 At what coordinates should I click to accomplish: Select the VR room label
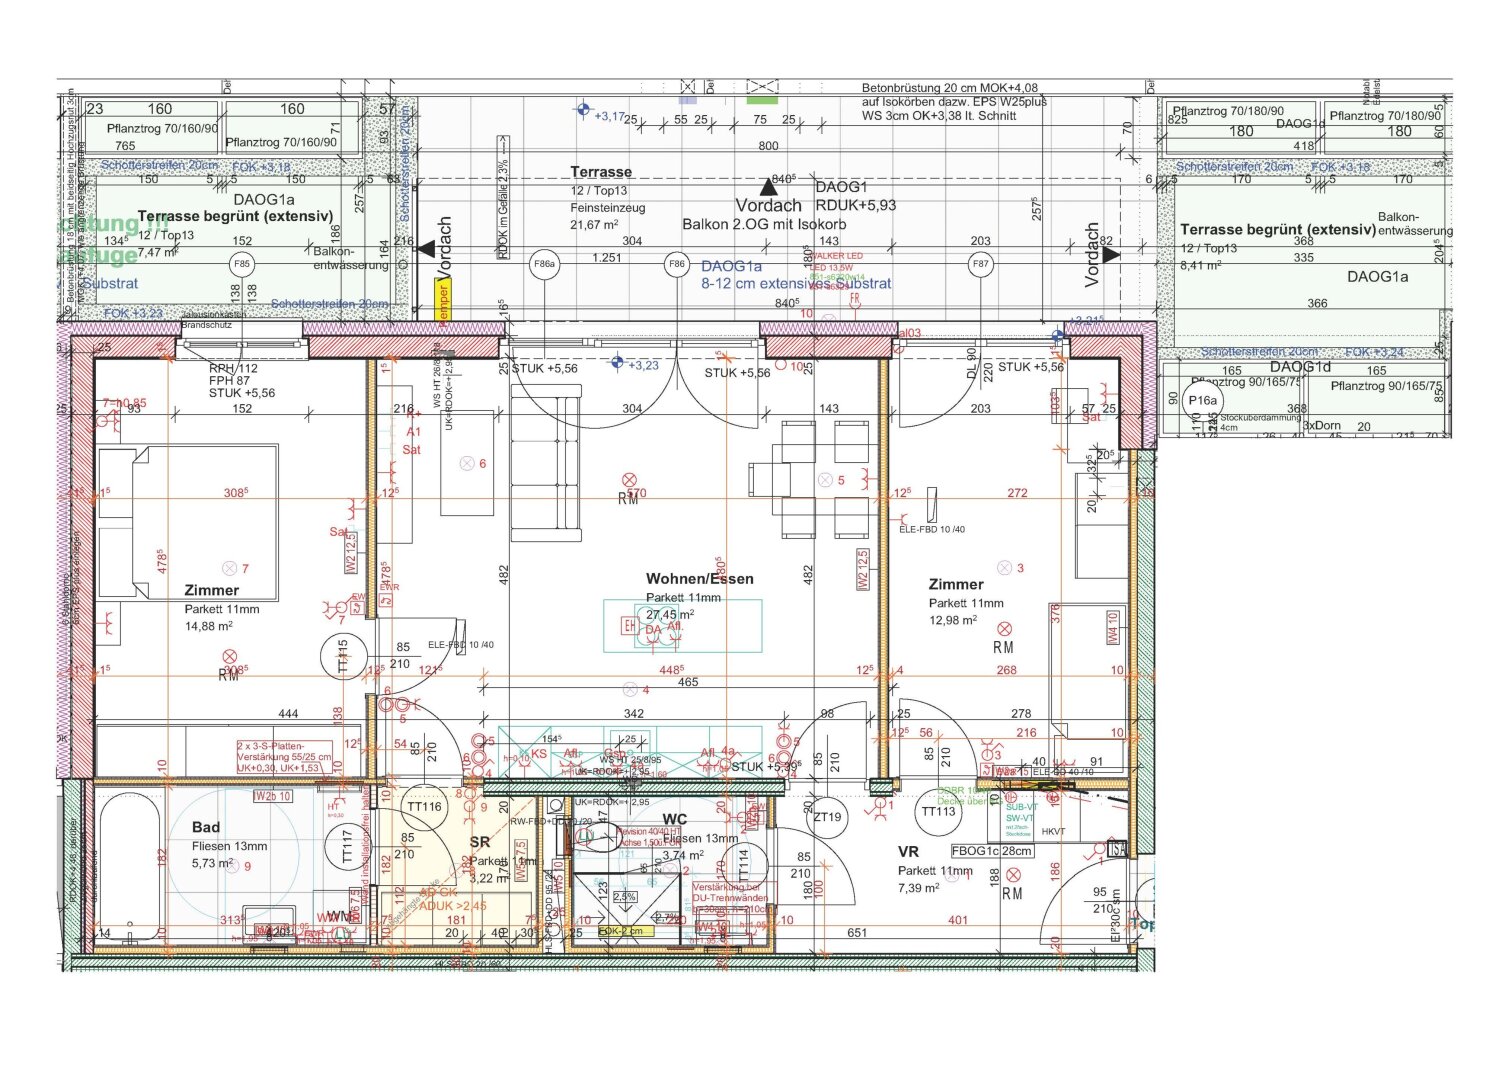click(x=908, y=852)
